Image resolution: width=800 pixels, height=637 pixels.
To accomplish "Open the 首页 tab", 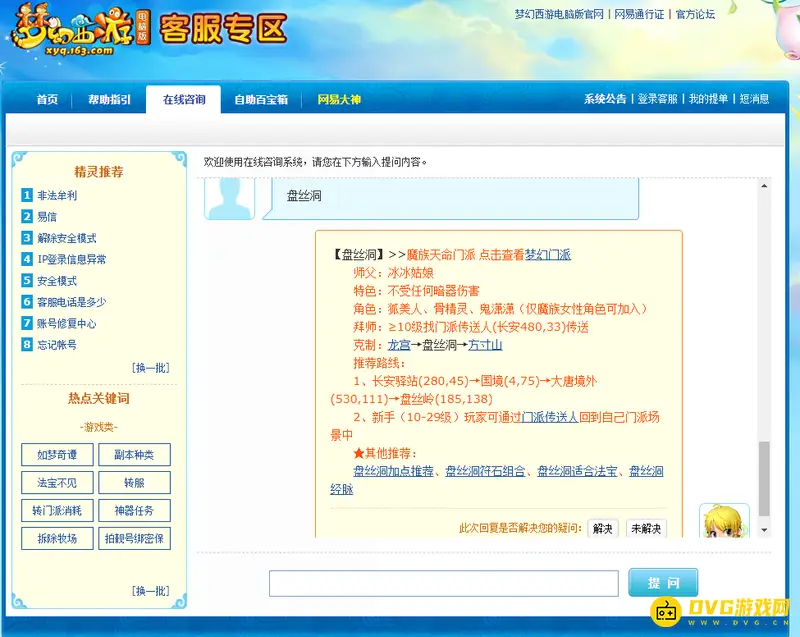I will [x=47, y=99].
